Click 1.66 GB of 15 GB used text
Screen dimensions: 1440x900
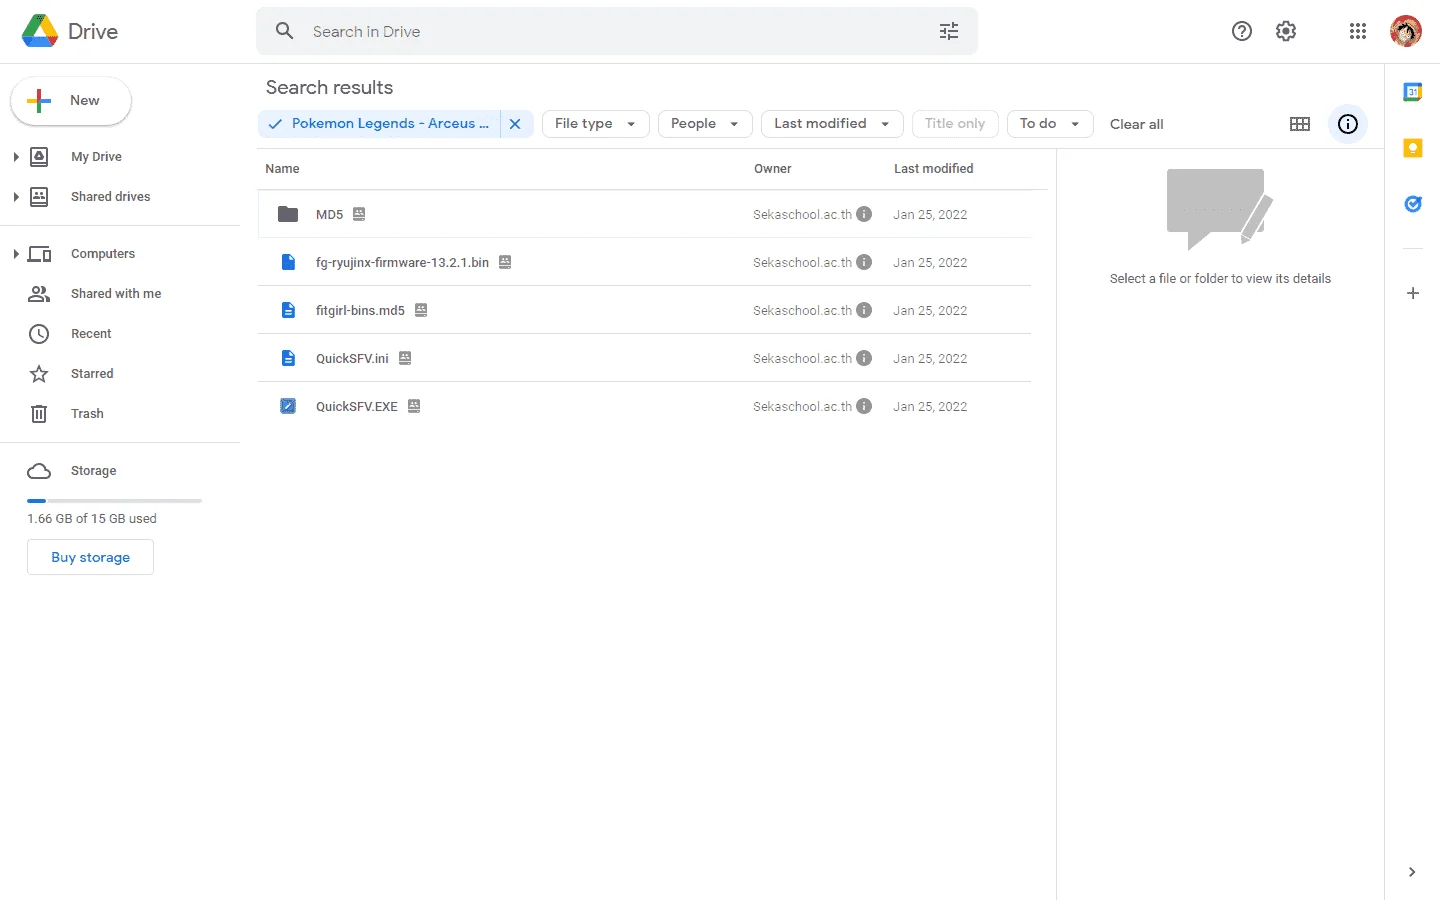coord(92,519)
